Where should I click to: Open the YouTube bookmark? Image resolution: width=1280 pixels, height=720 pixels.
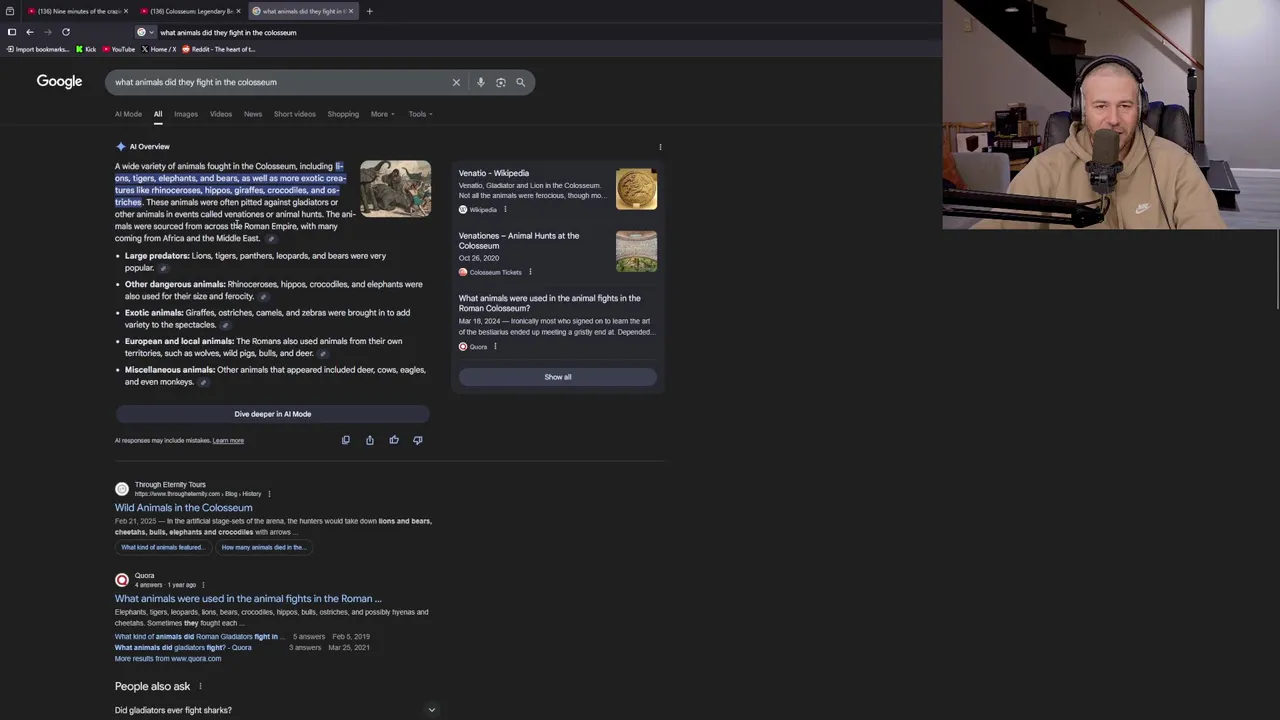tap(119, 49)
